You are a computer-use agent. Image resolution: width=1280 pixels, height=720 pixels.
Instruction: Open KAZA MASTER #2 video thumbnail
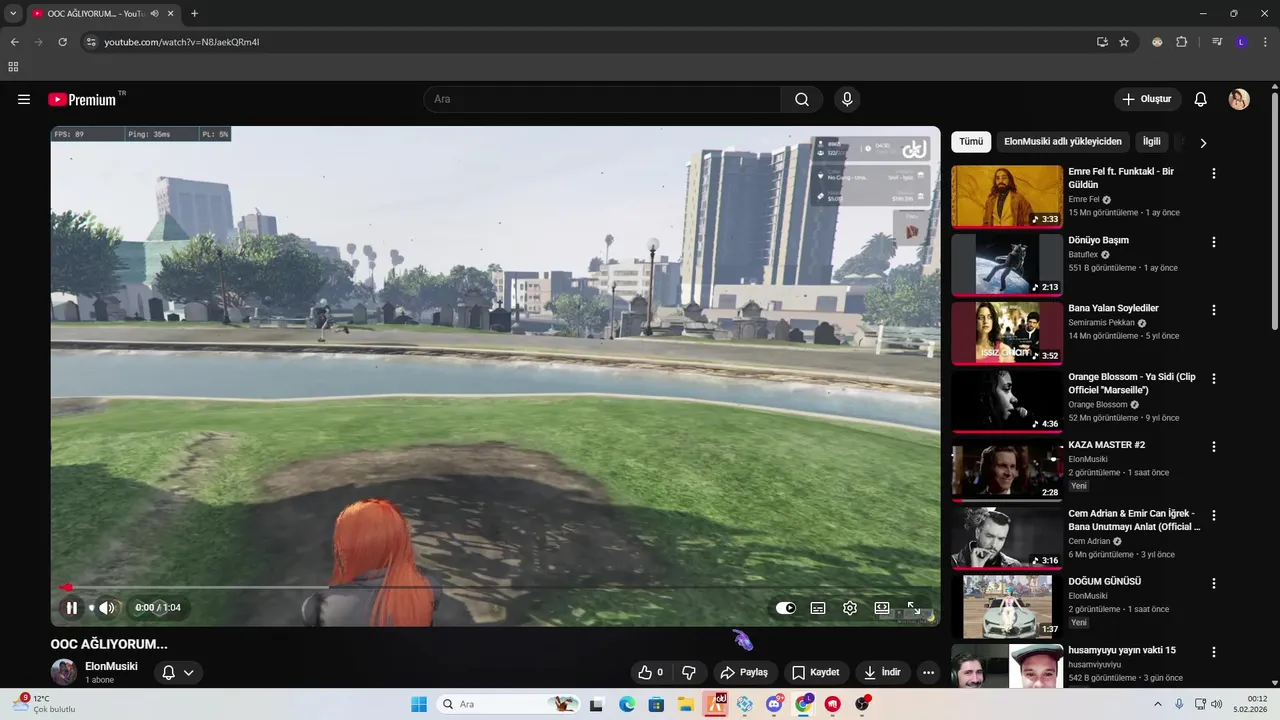(1007, 469)
